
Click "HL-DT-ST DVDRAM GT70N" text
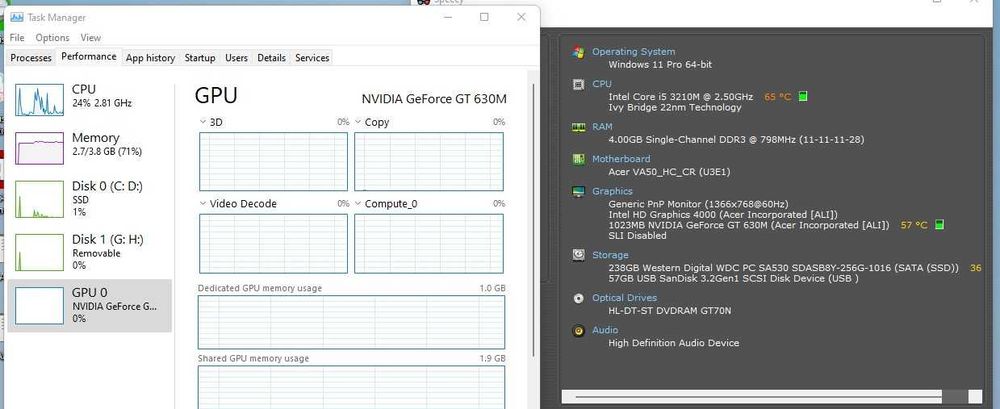click(x=670, y=311)
